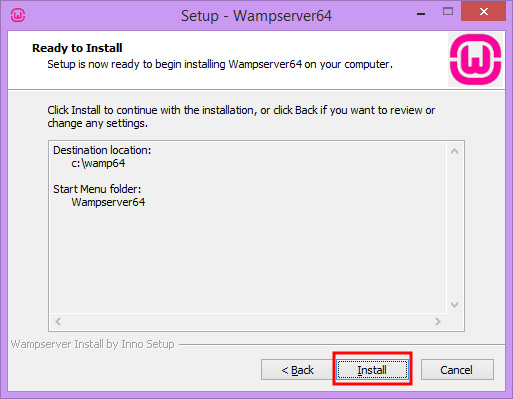This screenshot has height=399, width=513.
Task: Click the Install button
Action: pyautogui.click(x=372, y=369)
